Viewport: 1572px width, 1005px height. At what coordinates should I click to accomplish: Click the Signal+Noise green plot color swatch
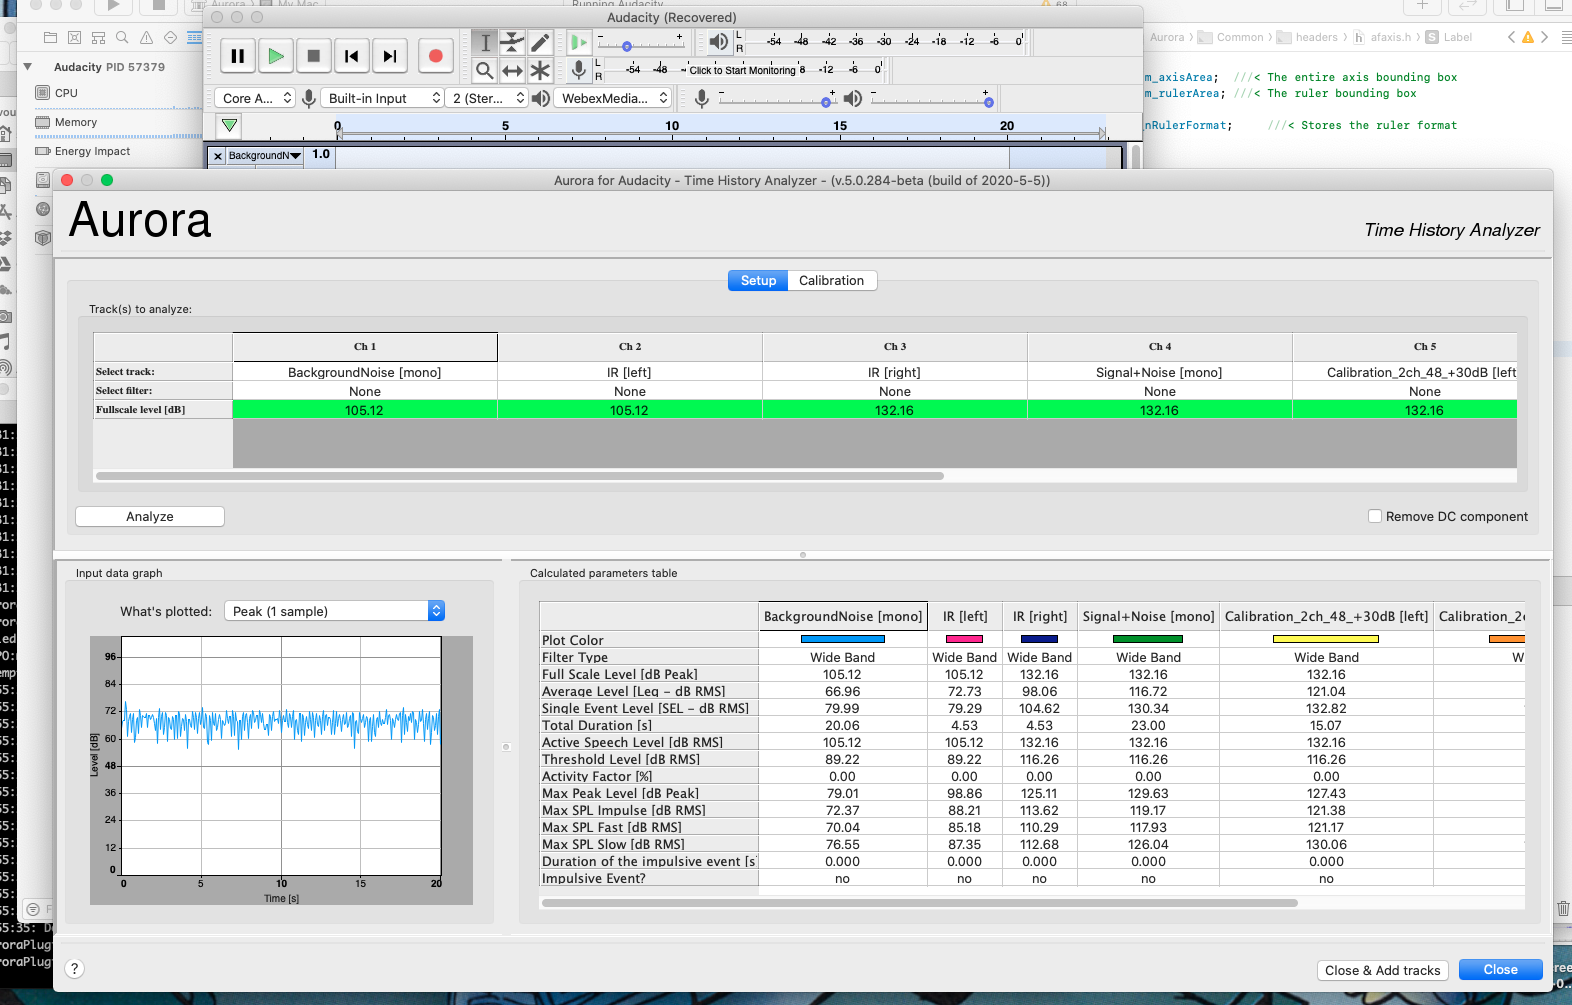[x=1148, y=639]
